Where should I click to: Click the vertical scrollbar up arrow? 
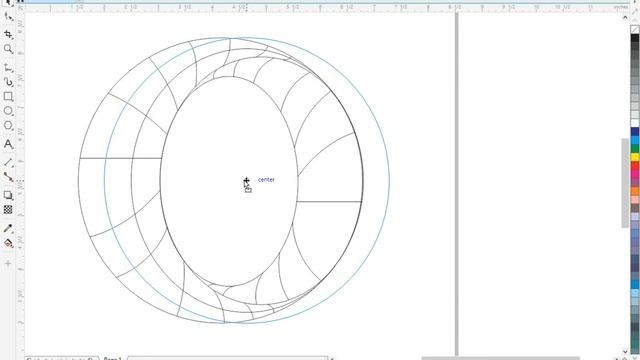625,18
